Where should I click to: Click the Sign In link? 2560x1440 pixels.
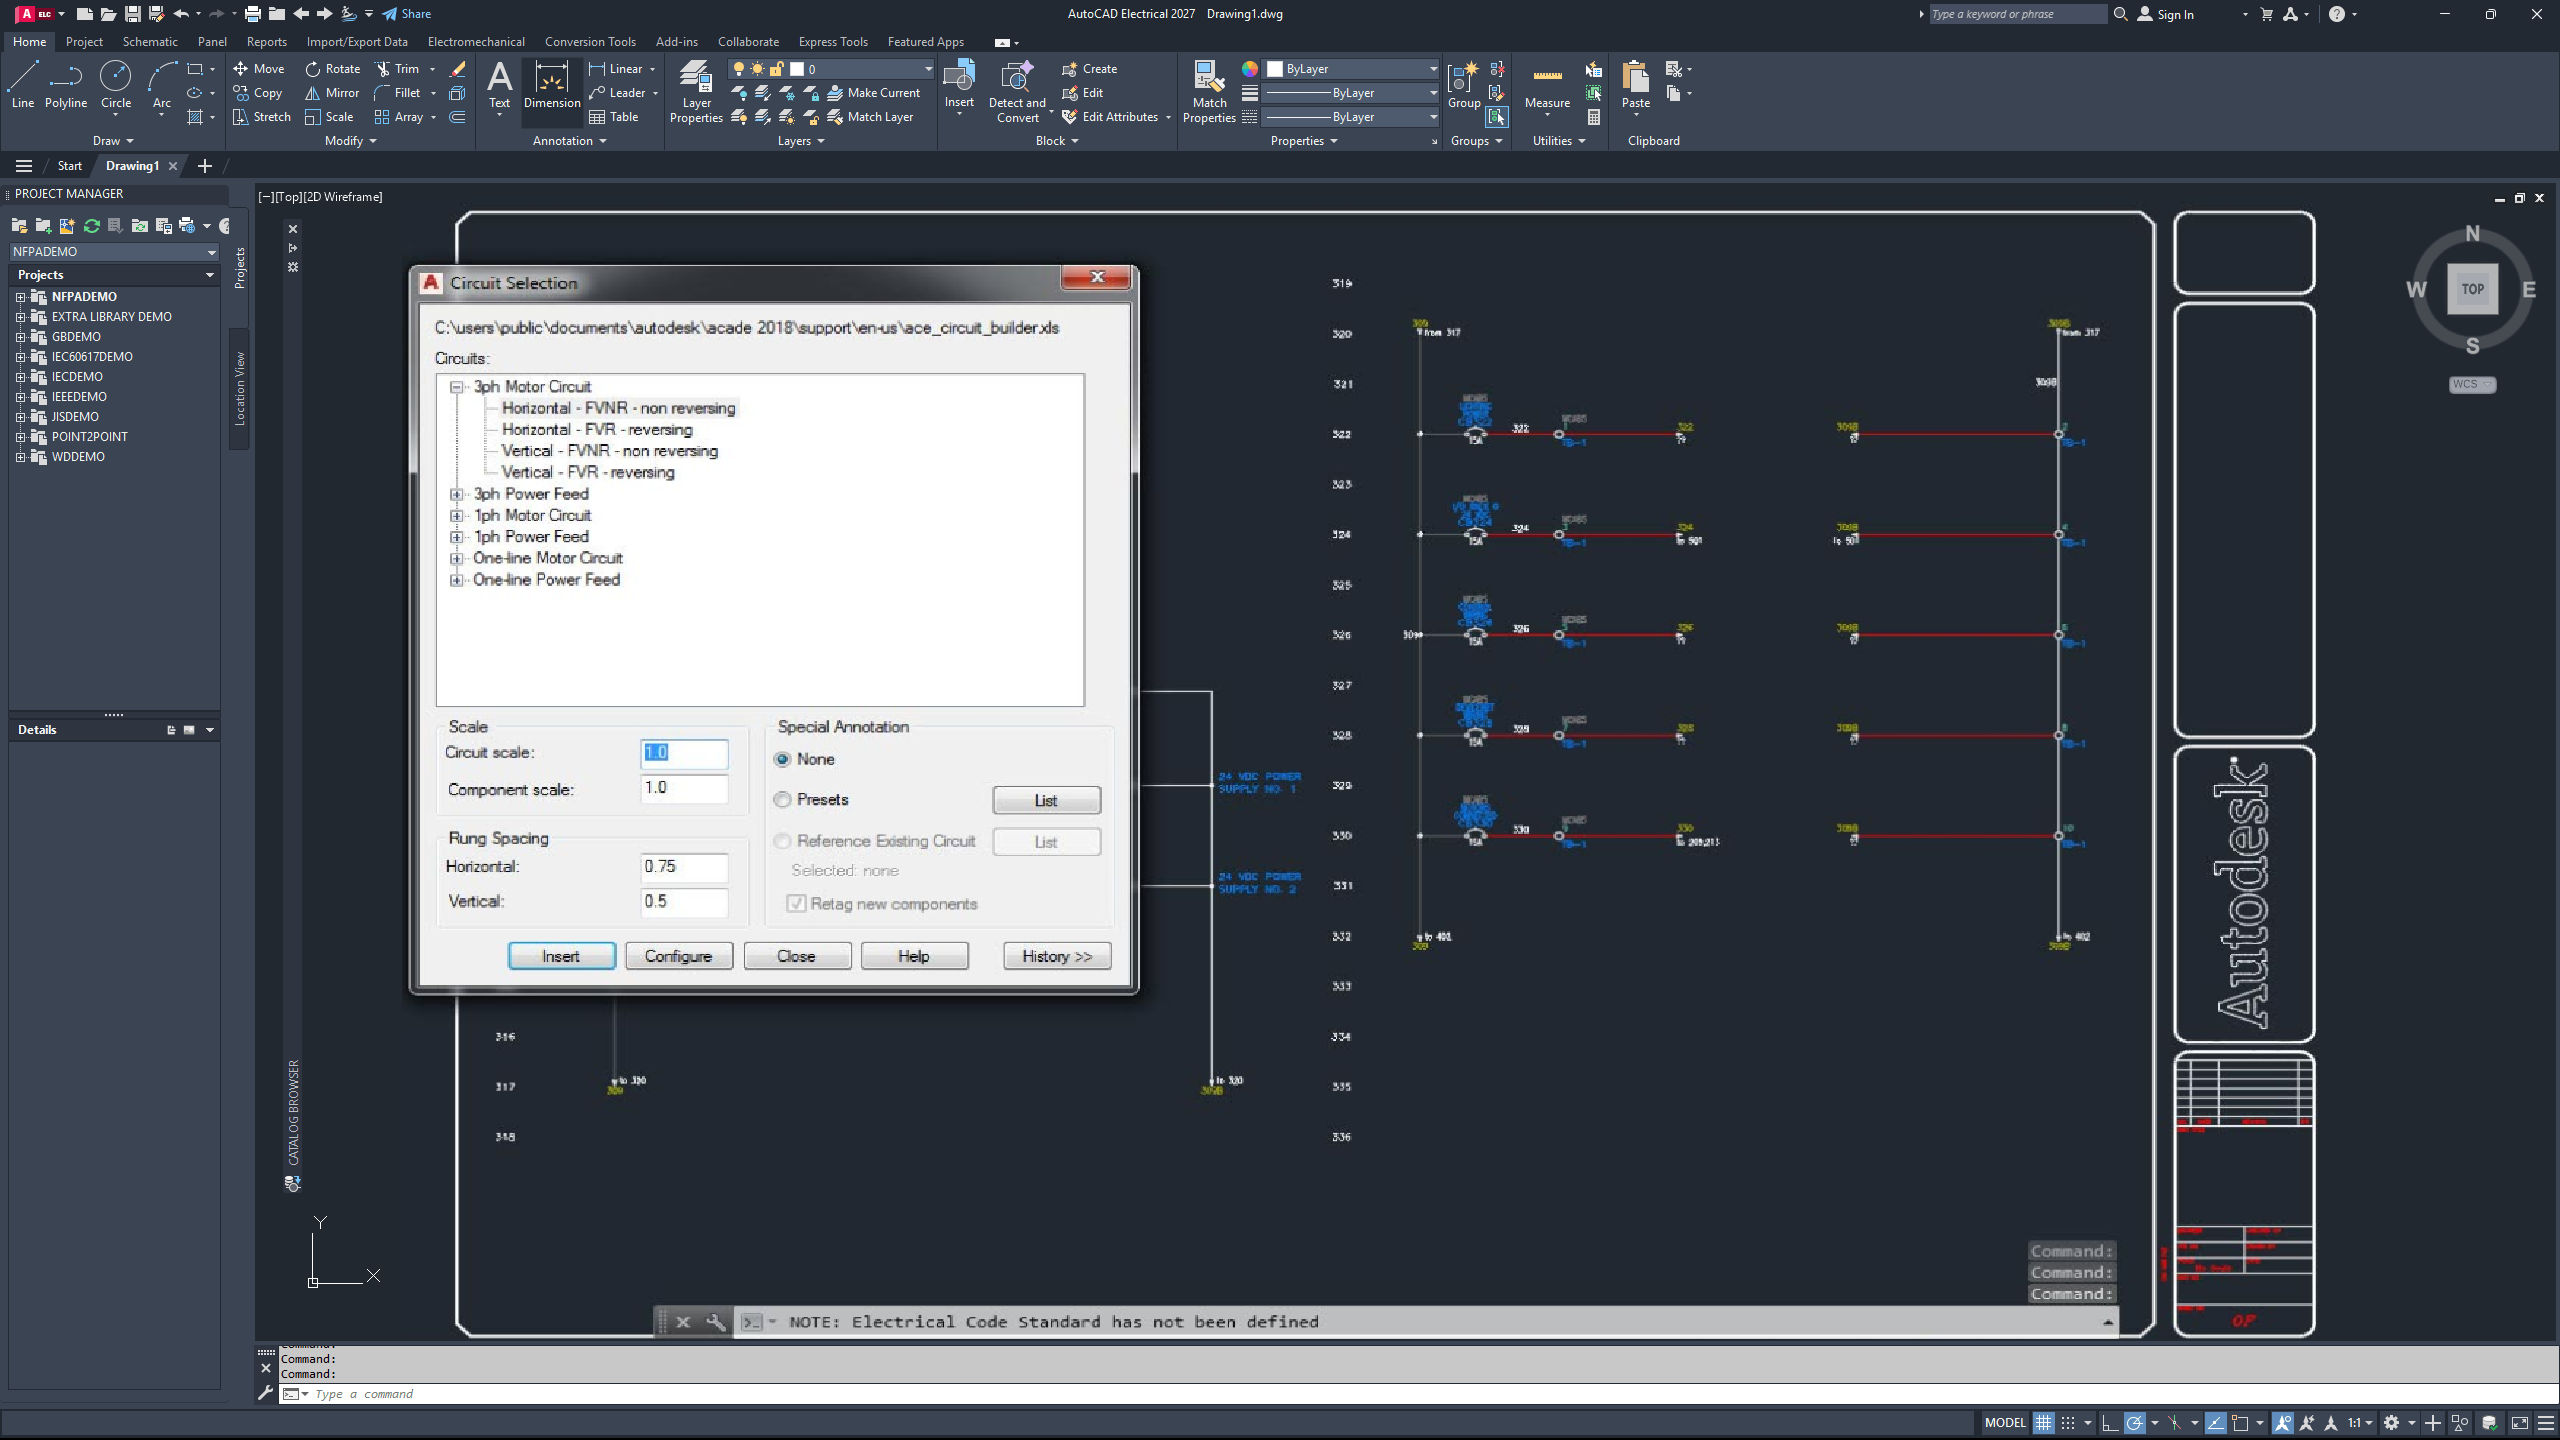[2166, 14]
